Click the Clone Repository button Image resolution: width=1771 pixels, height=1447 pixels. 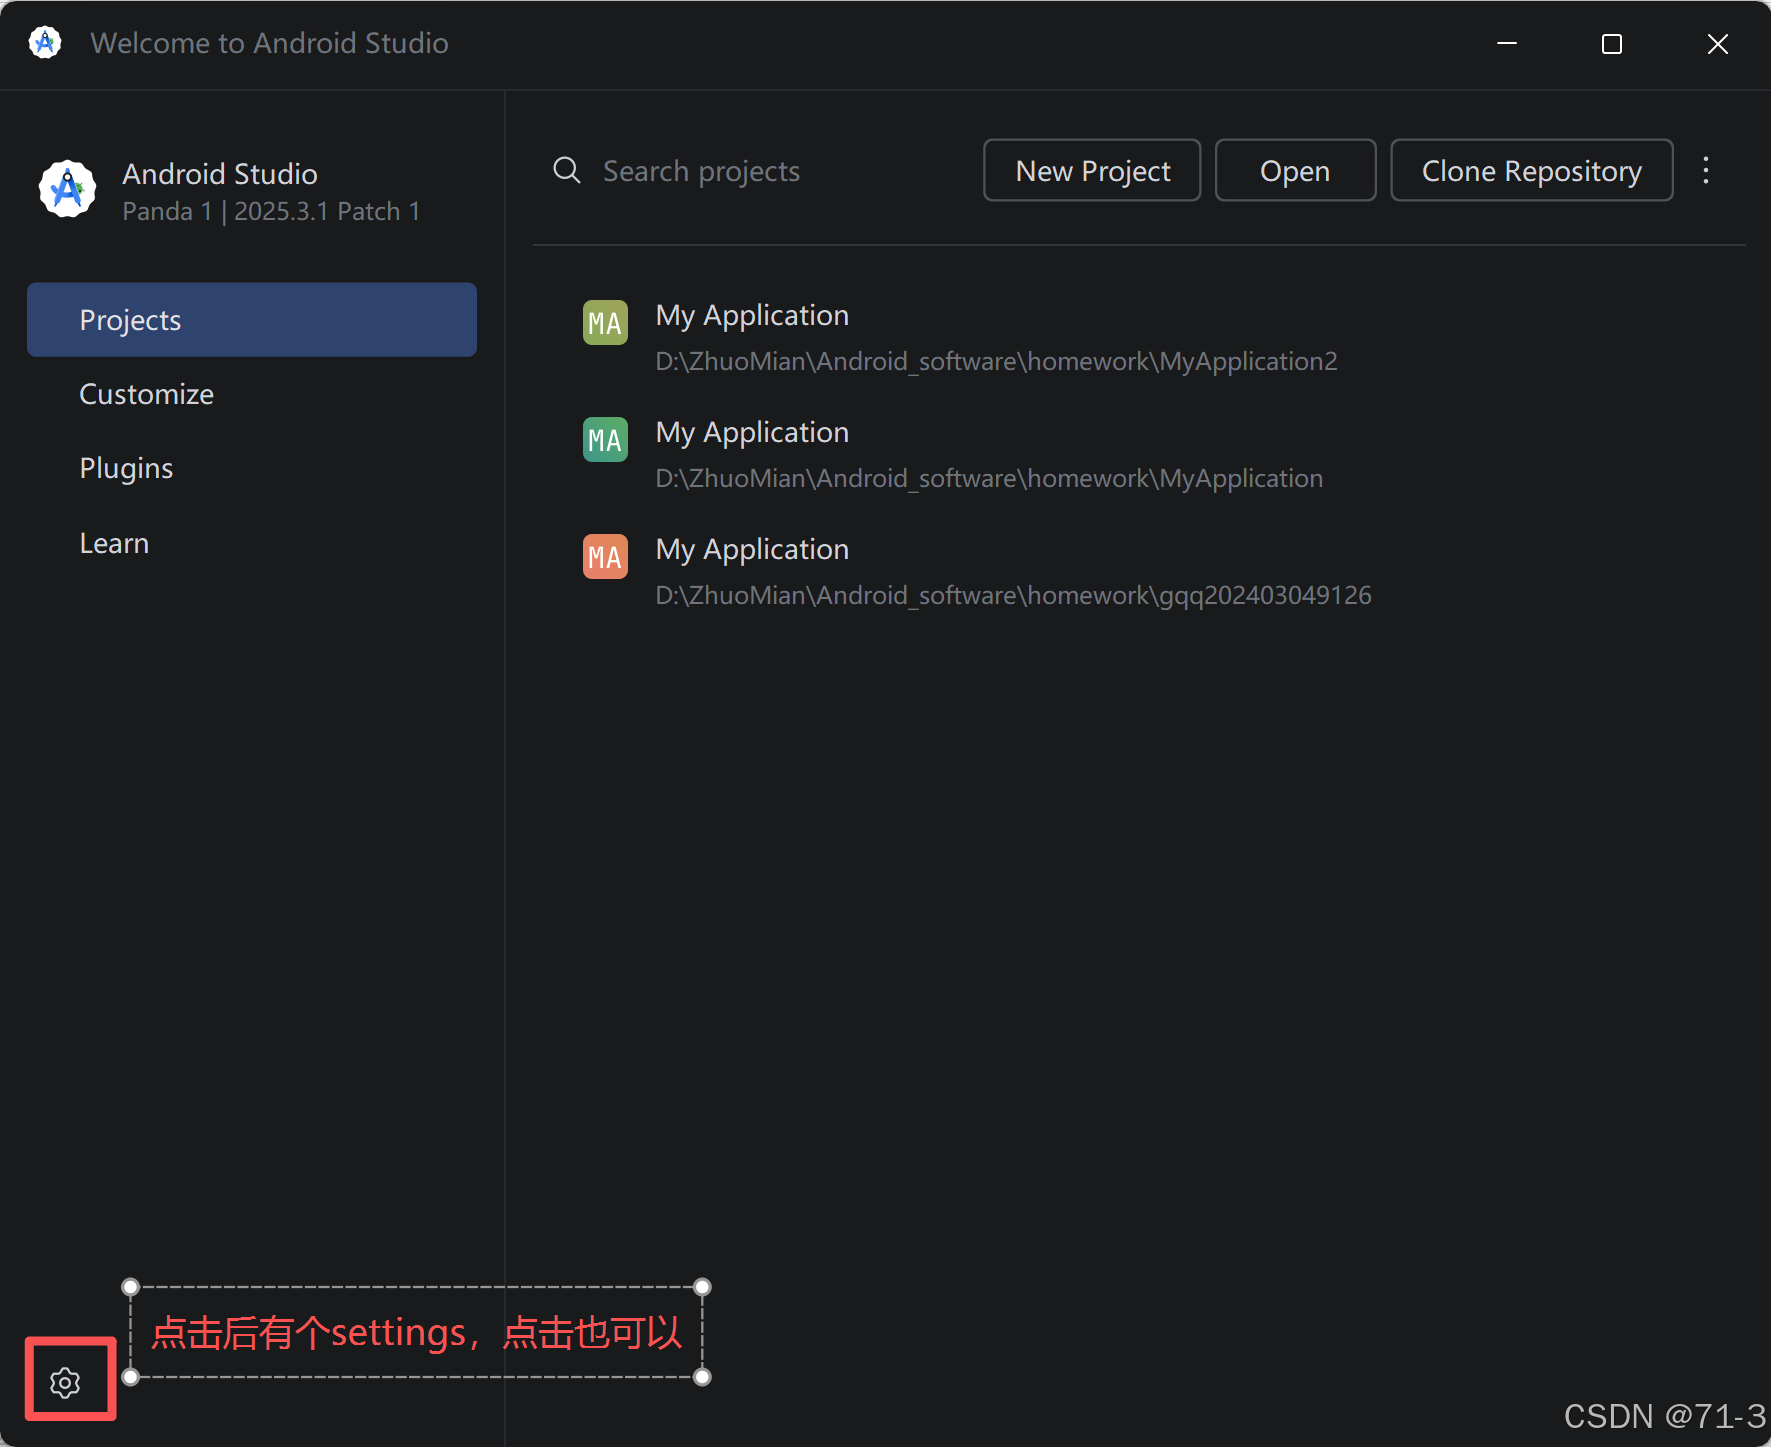click(x=1531, y=170)
